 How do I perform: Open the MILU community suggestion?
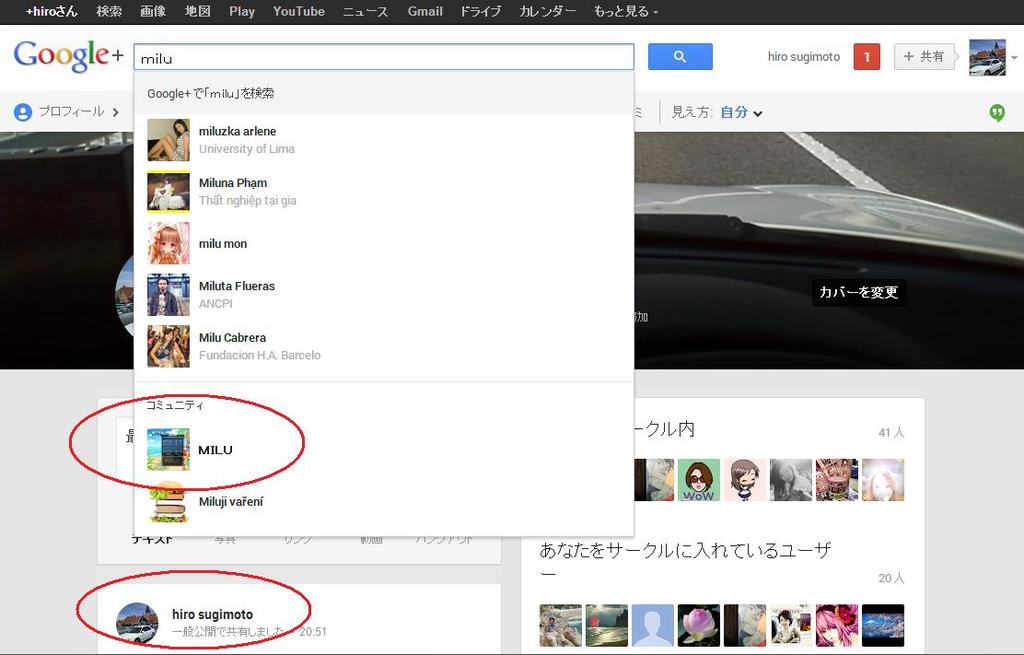pyautogui.click(x=383, y=449)
